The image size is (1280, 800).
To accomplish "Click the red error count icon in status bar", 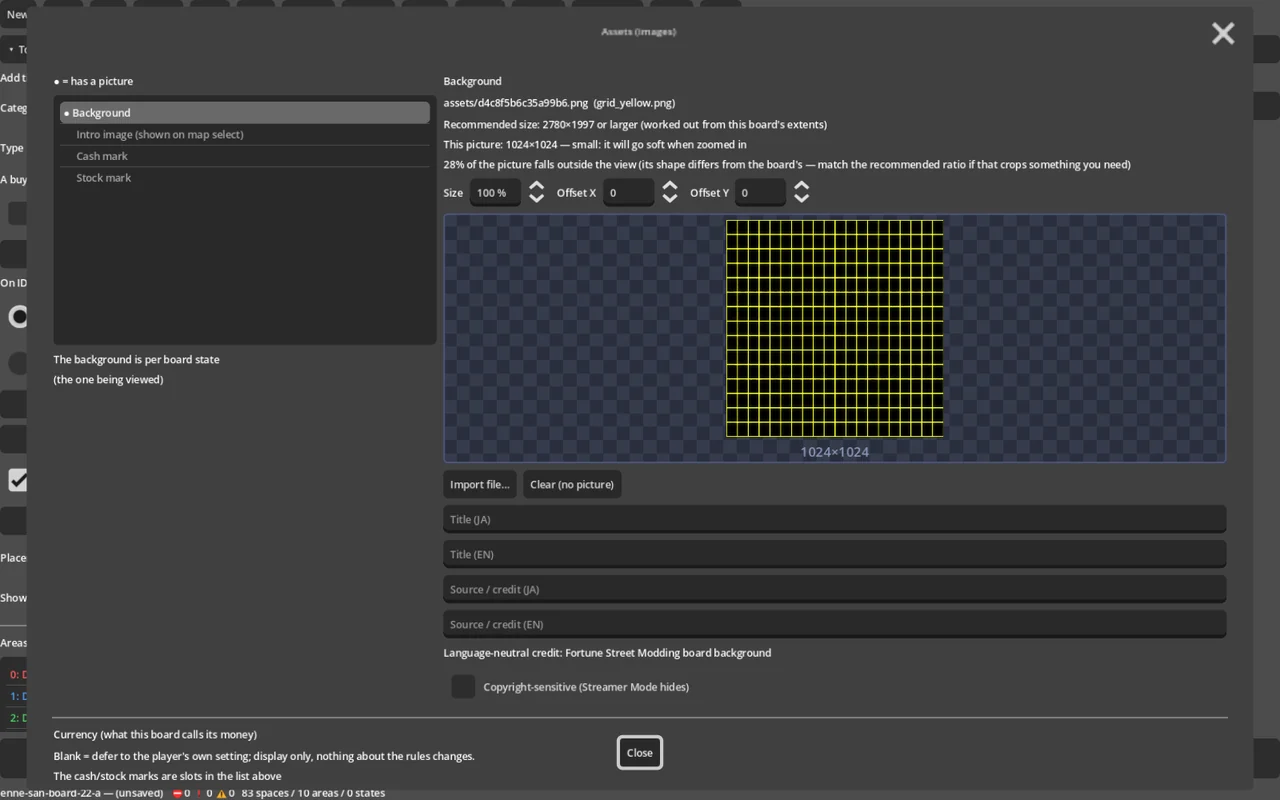I will pyautogui.click(x=176, y=793).
